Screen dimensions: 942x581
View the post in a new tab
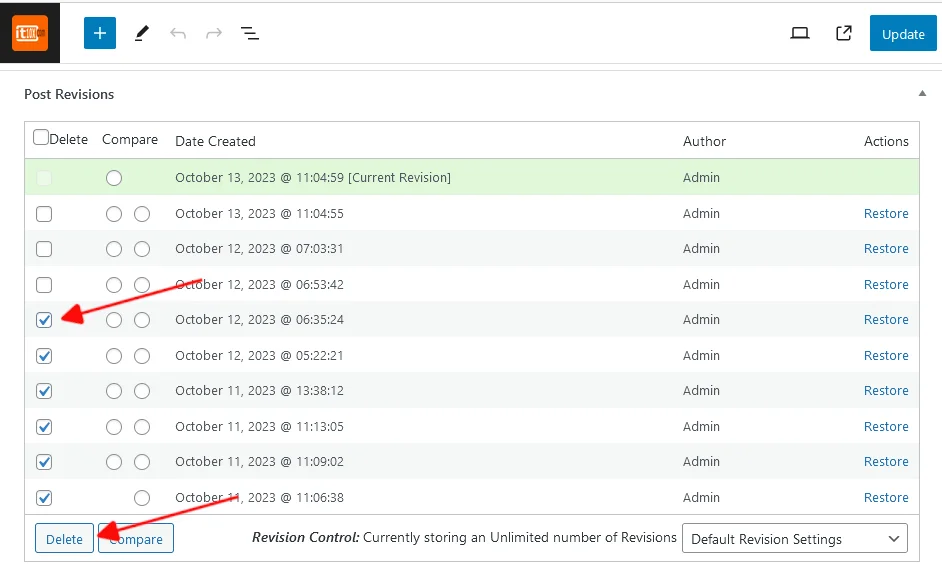coord(843,33)
